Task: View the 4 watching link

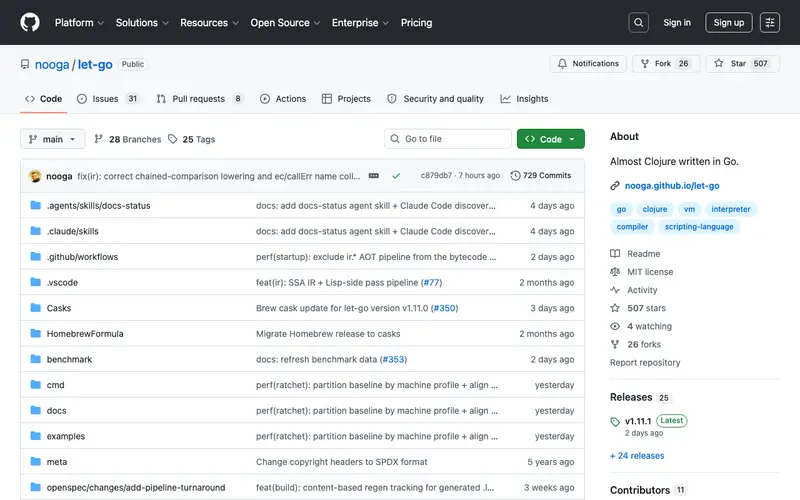Action: 641,326
